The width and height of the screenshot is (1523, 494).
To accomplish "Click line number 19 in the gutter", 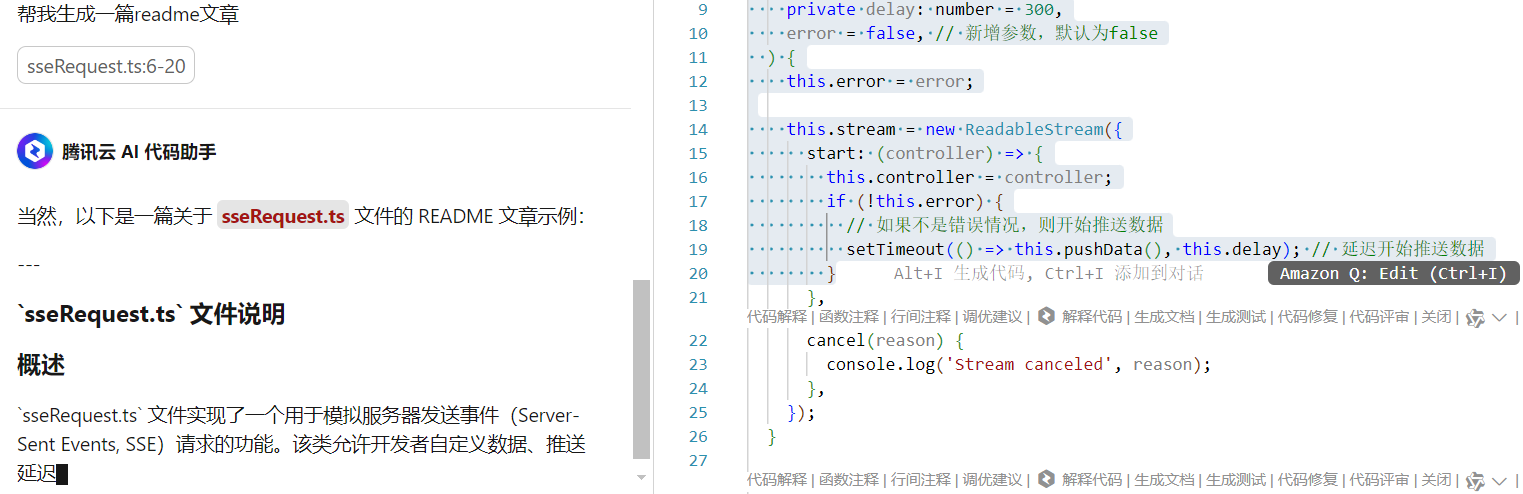I will (x=698, y=249).
